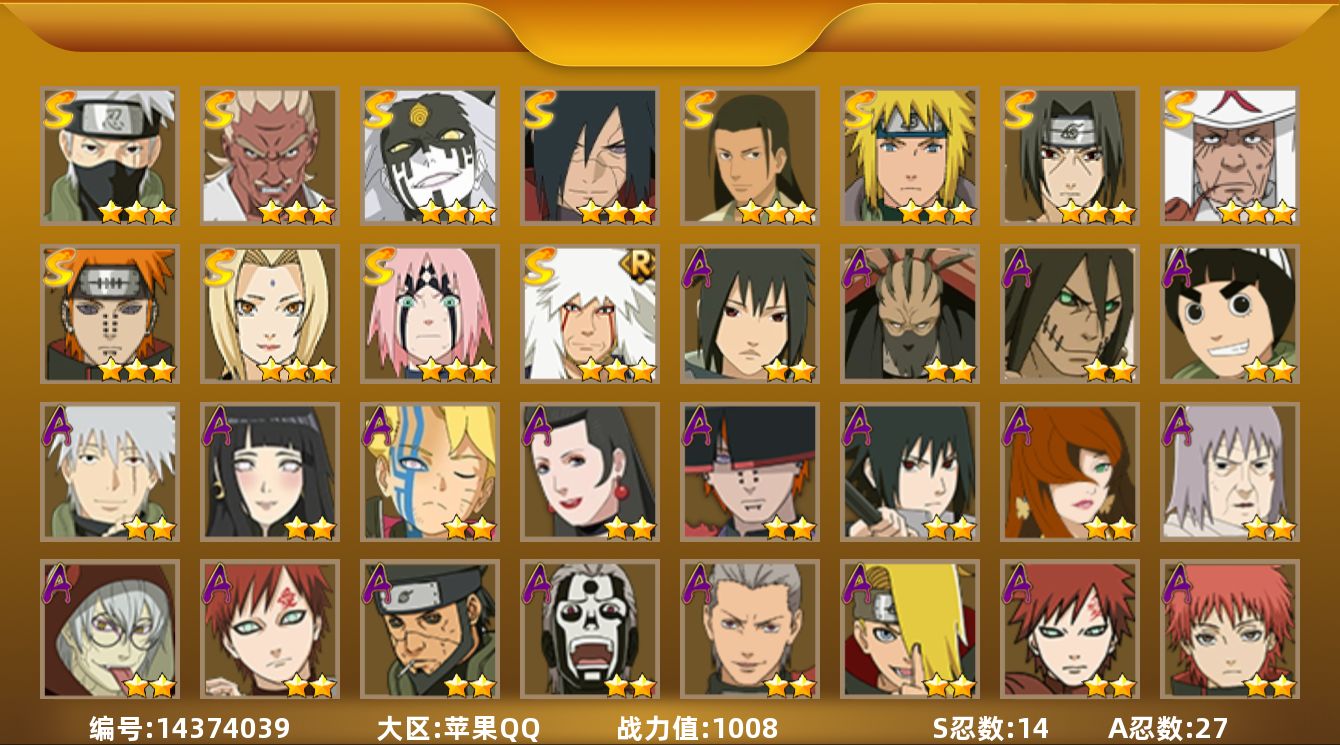Select the skull-faced Hidan A-rank portrait

tap(589, 629)
